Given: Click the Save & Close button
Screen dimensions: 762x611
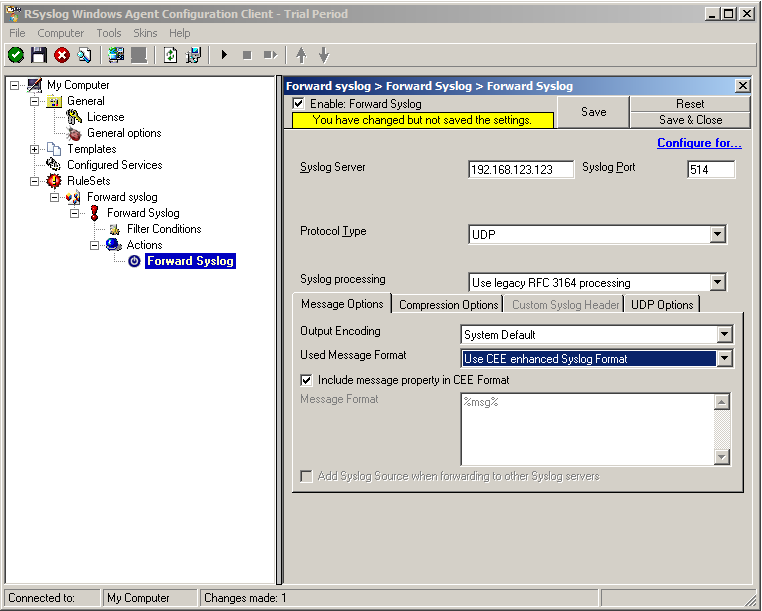Looking at the screenshot, I should tap(690, 120).
